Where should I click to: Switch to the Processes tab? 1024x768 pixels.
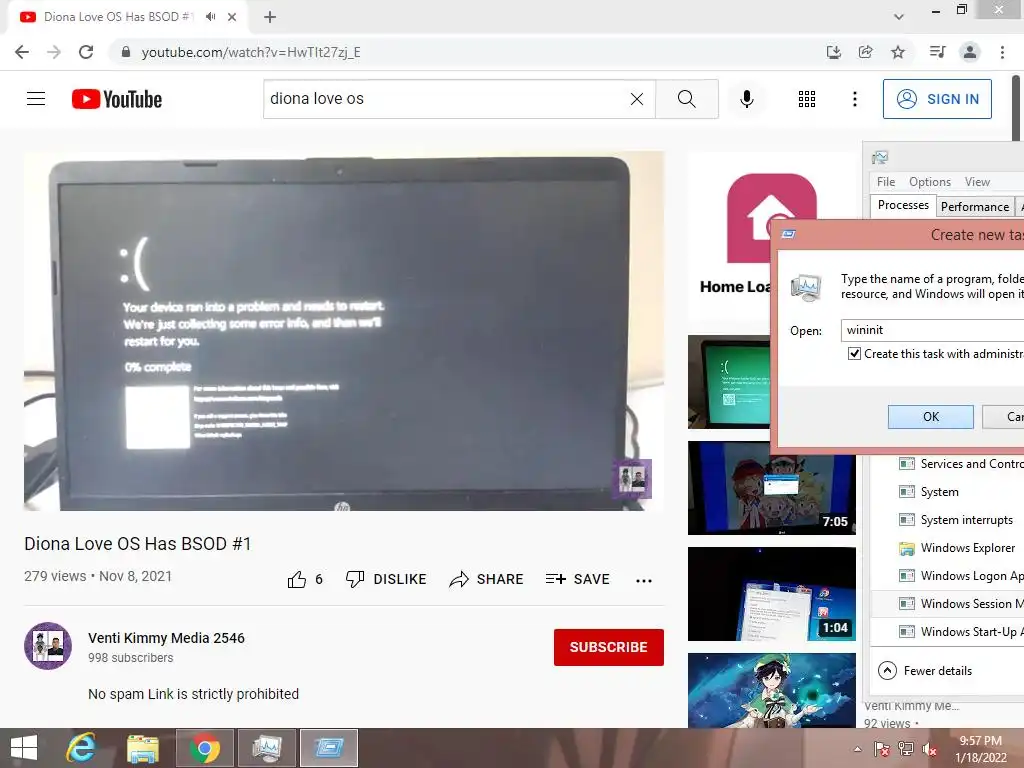(903, 205)
